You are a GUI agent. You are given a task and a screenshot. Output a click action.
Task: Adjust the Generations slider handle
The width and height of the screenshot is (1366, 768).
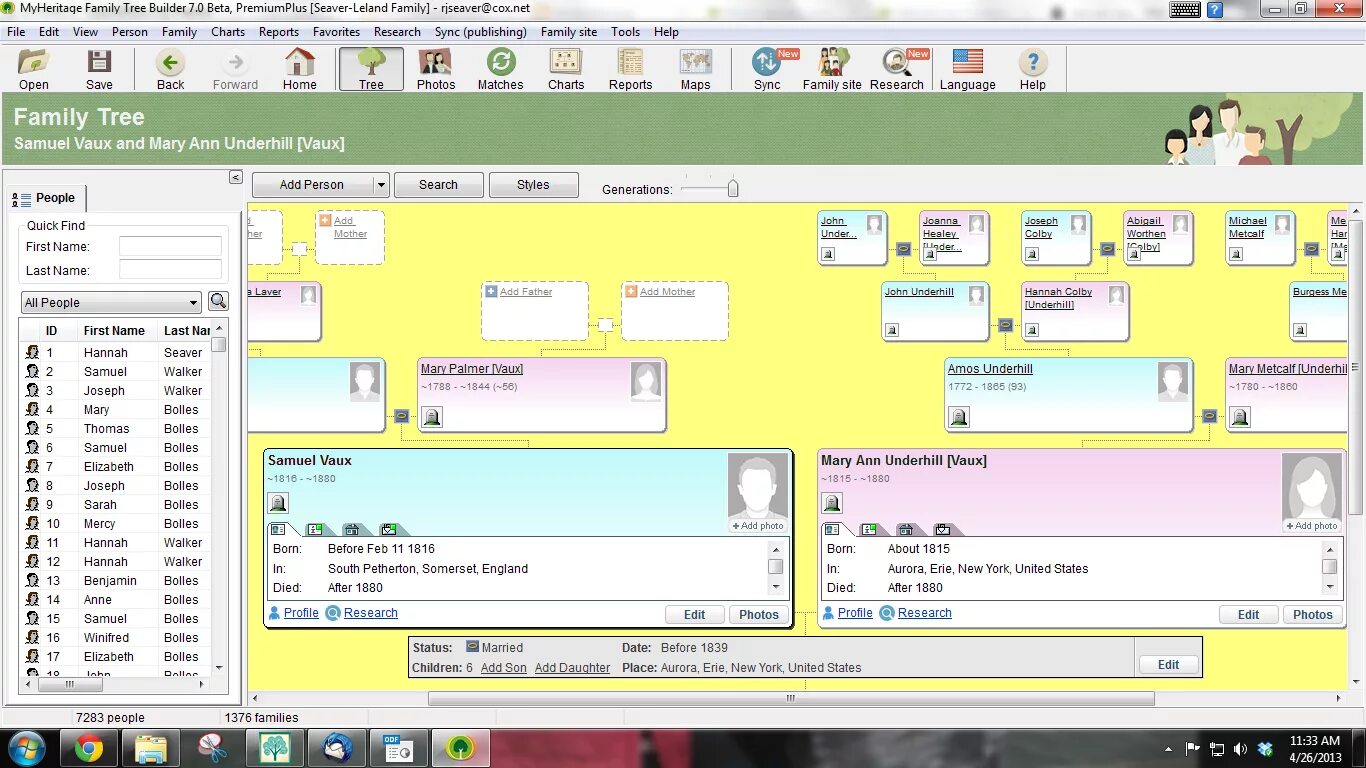point(733,188)
